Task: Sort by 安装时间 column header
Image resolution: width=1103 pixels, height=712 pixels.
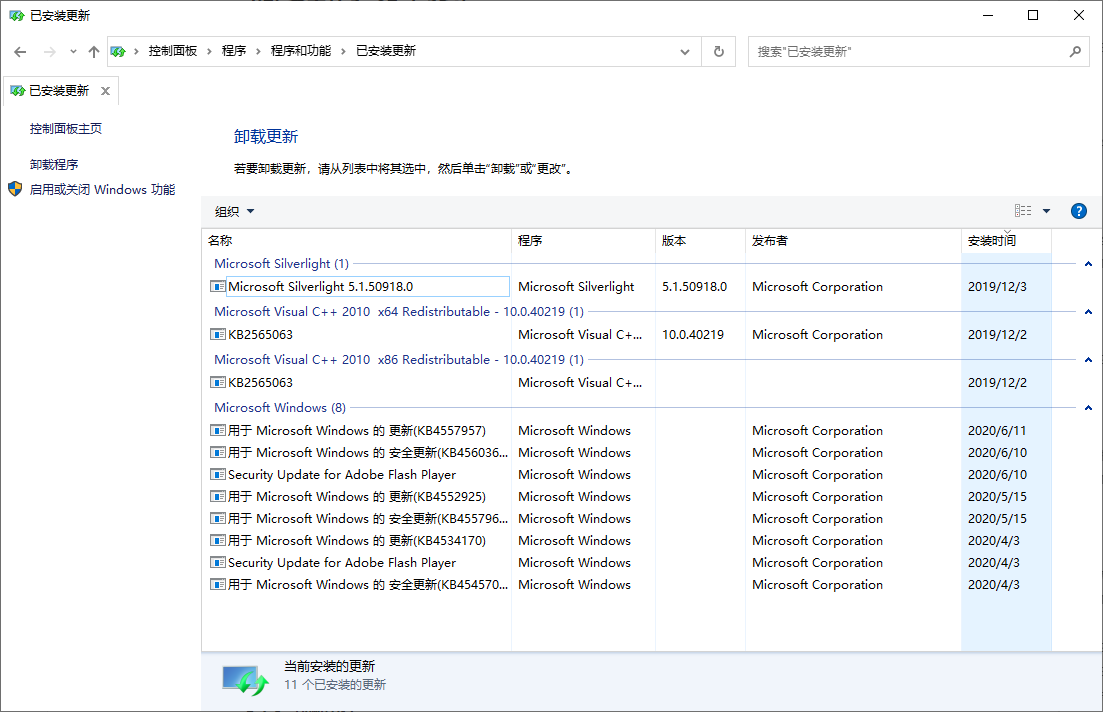Action: tap(1006, 241)
